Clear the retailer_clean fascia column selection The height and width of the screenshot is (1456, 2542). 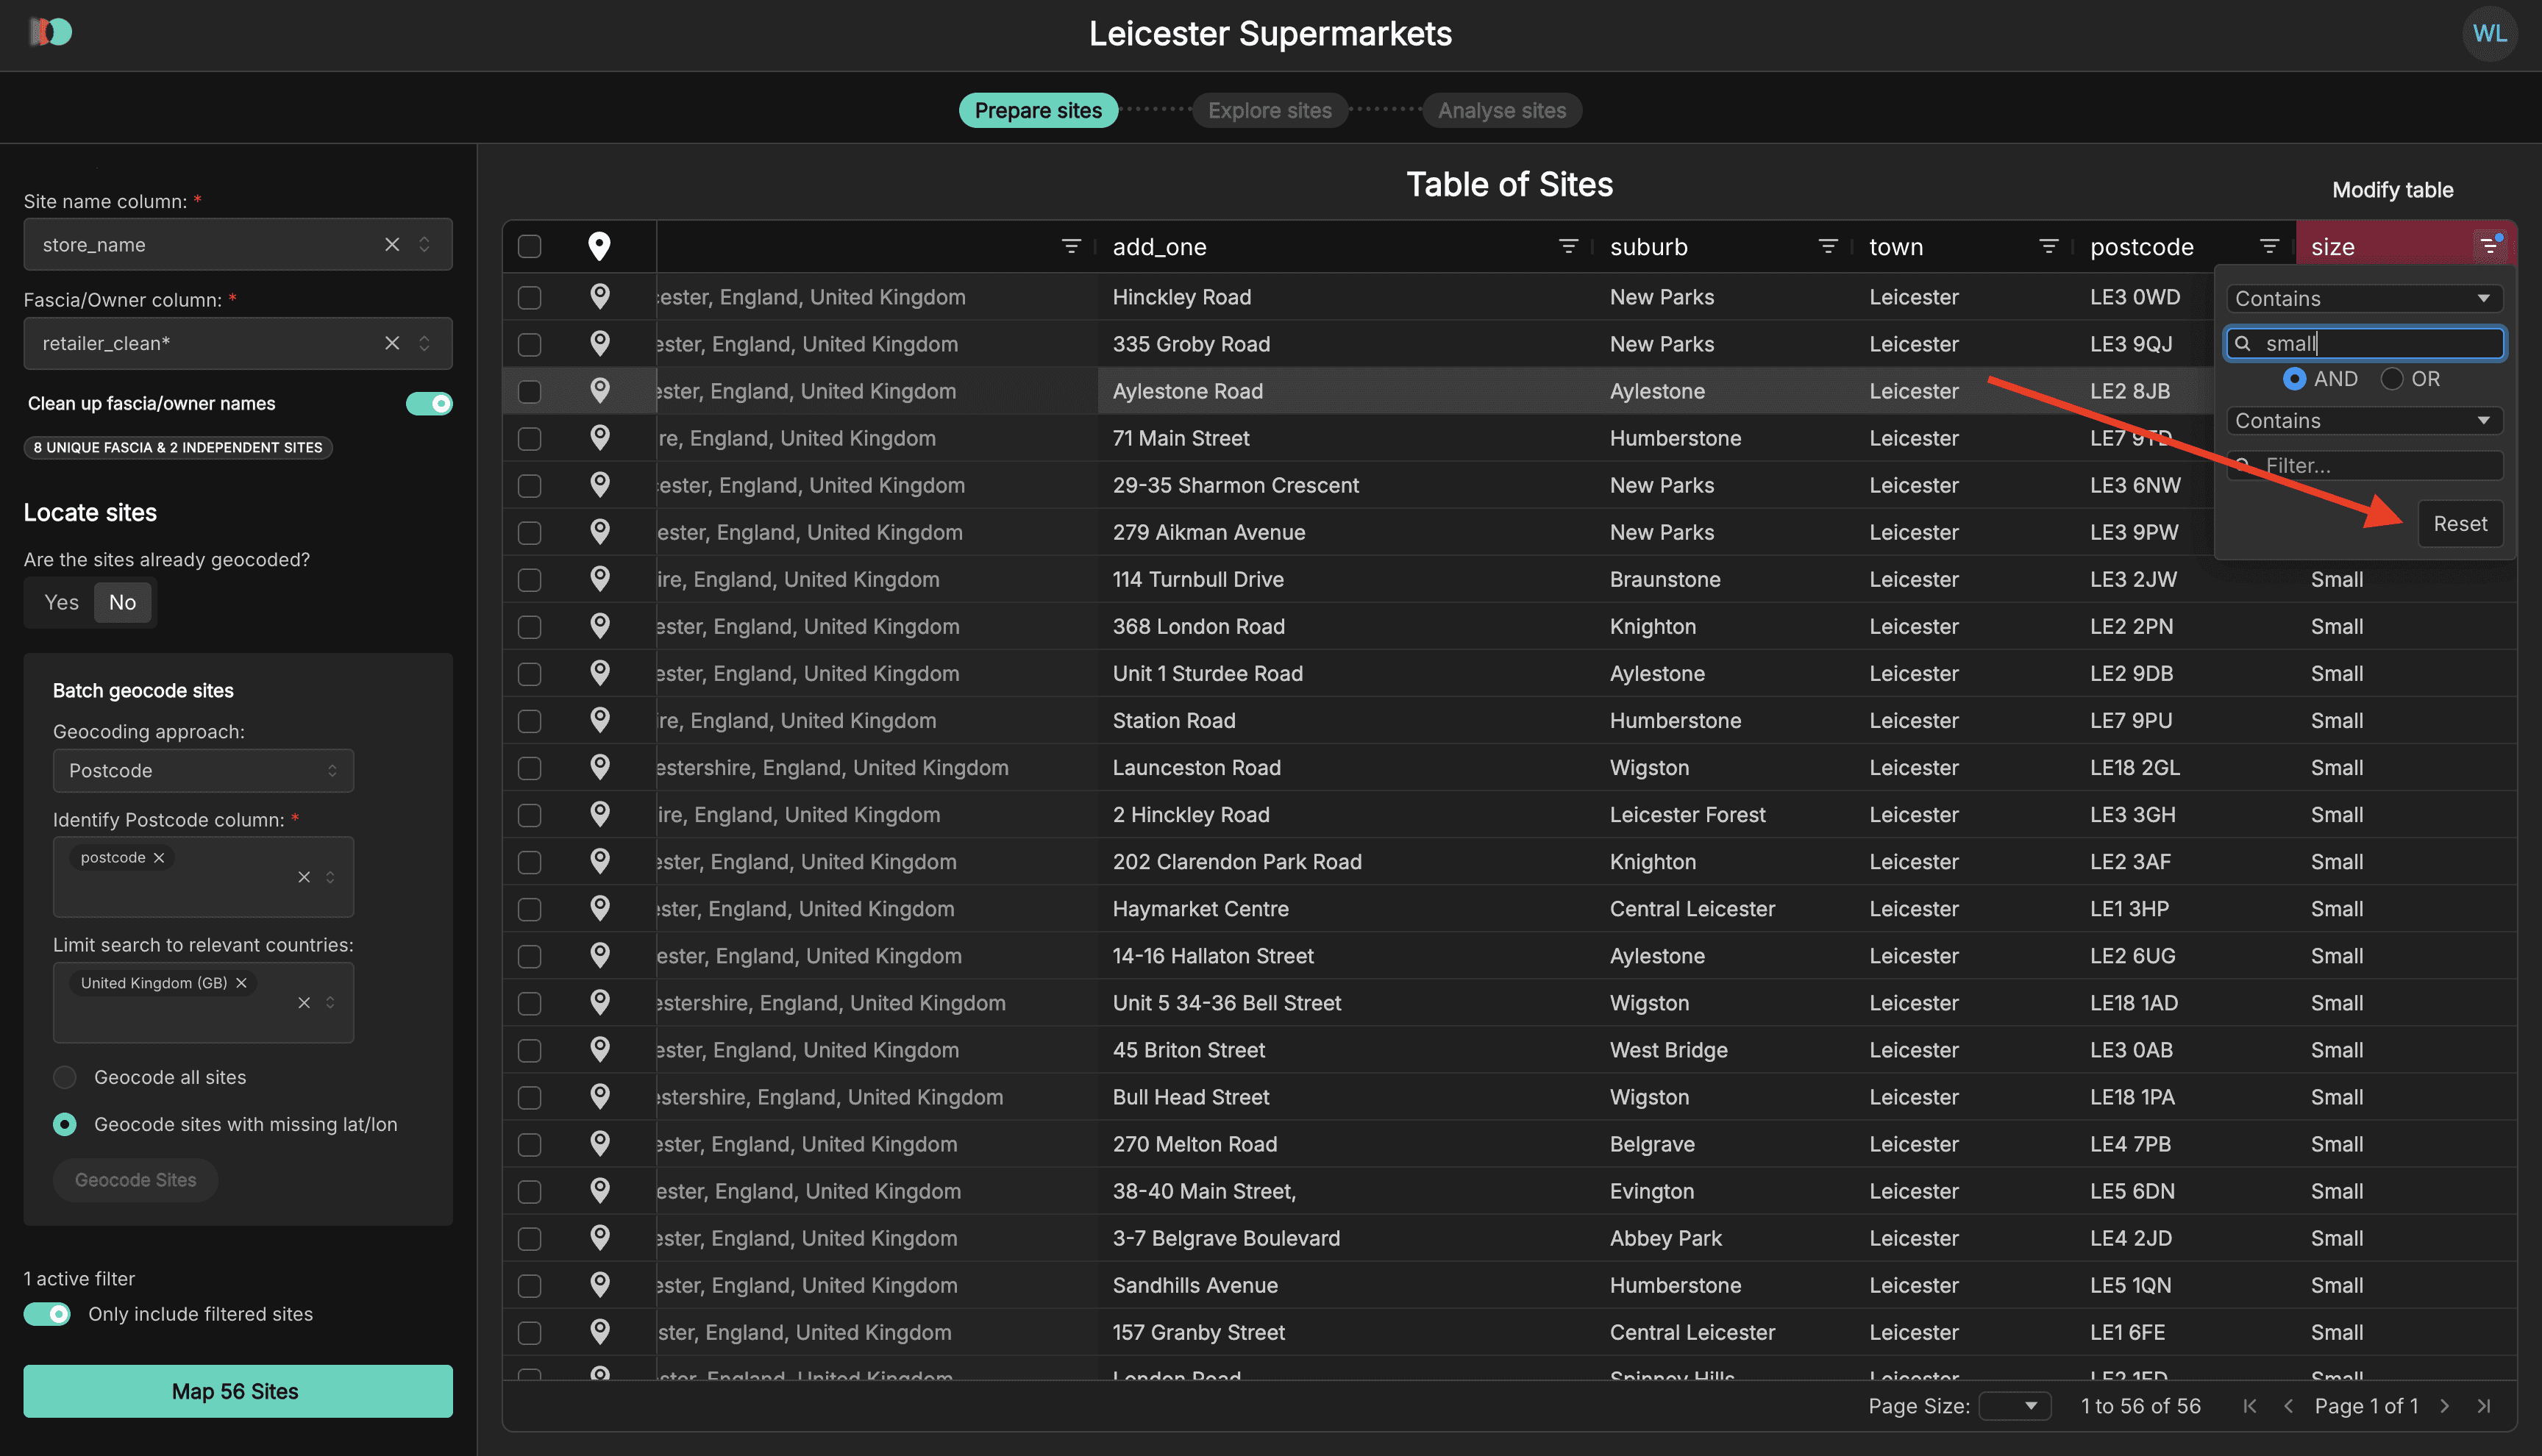[392, 343]
